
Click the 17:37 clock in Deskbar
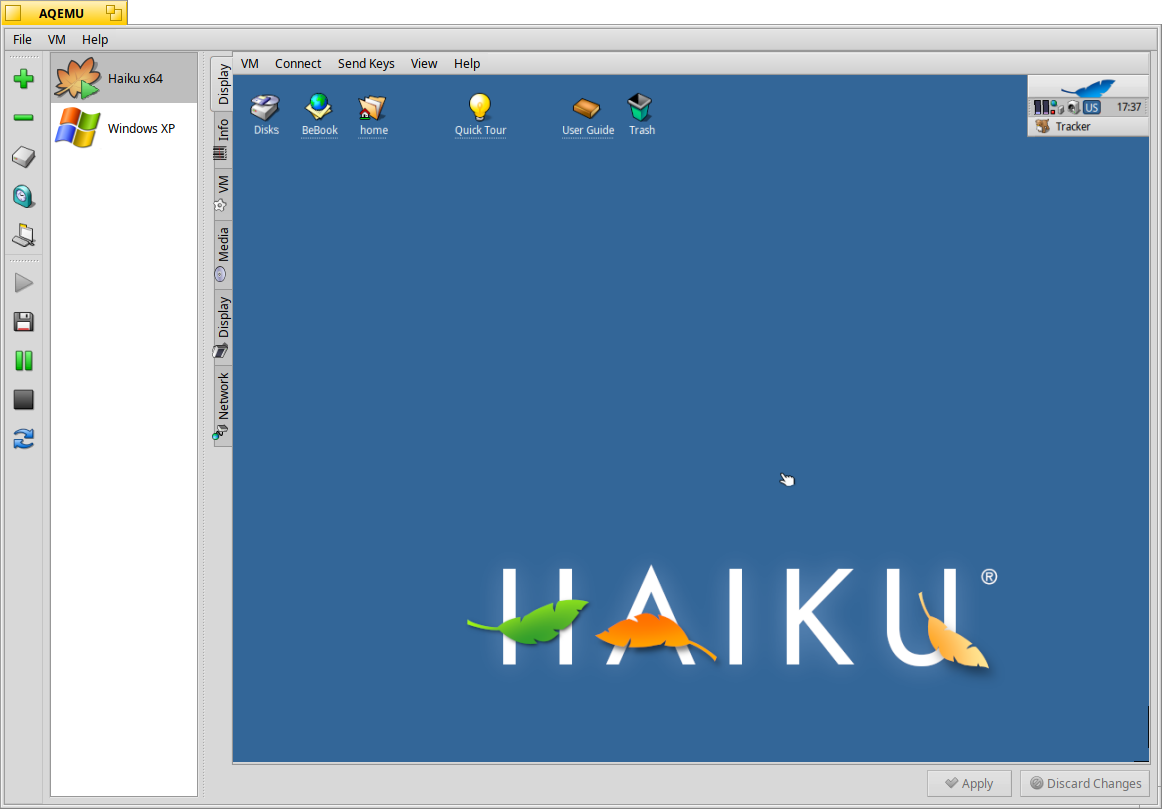[1129, 107]
